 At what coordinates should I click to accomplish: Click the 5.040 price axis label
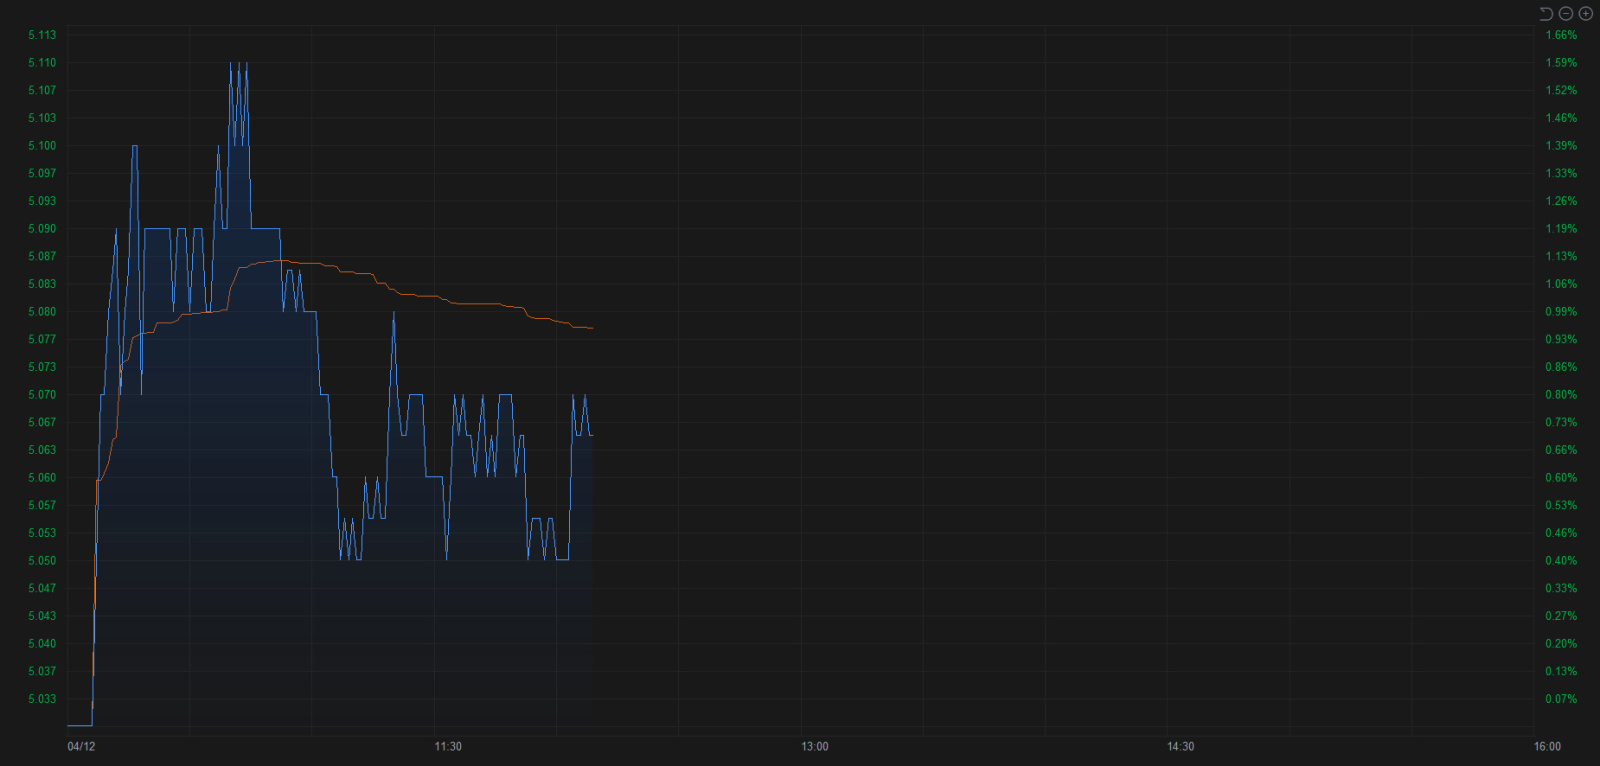(x=42, y=644)
